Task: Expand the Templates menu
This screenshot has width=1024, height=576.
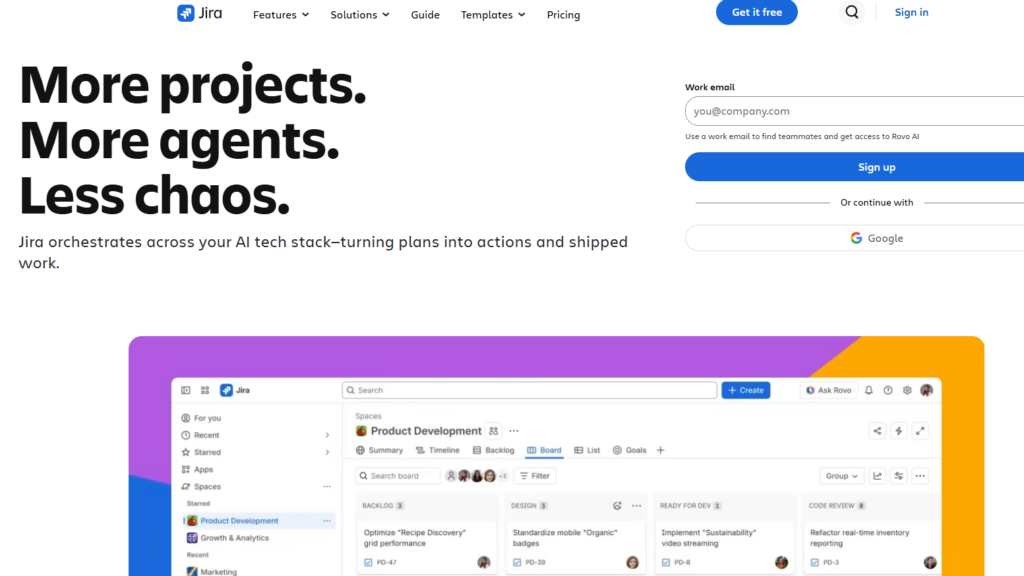Action: (493, 14)
